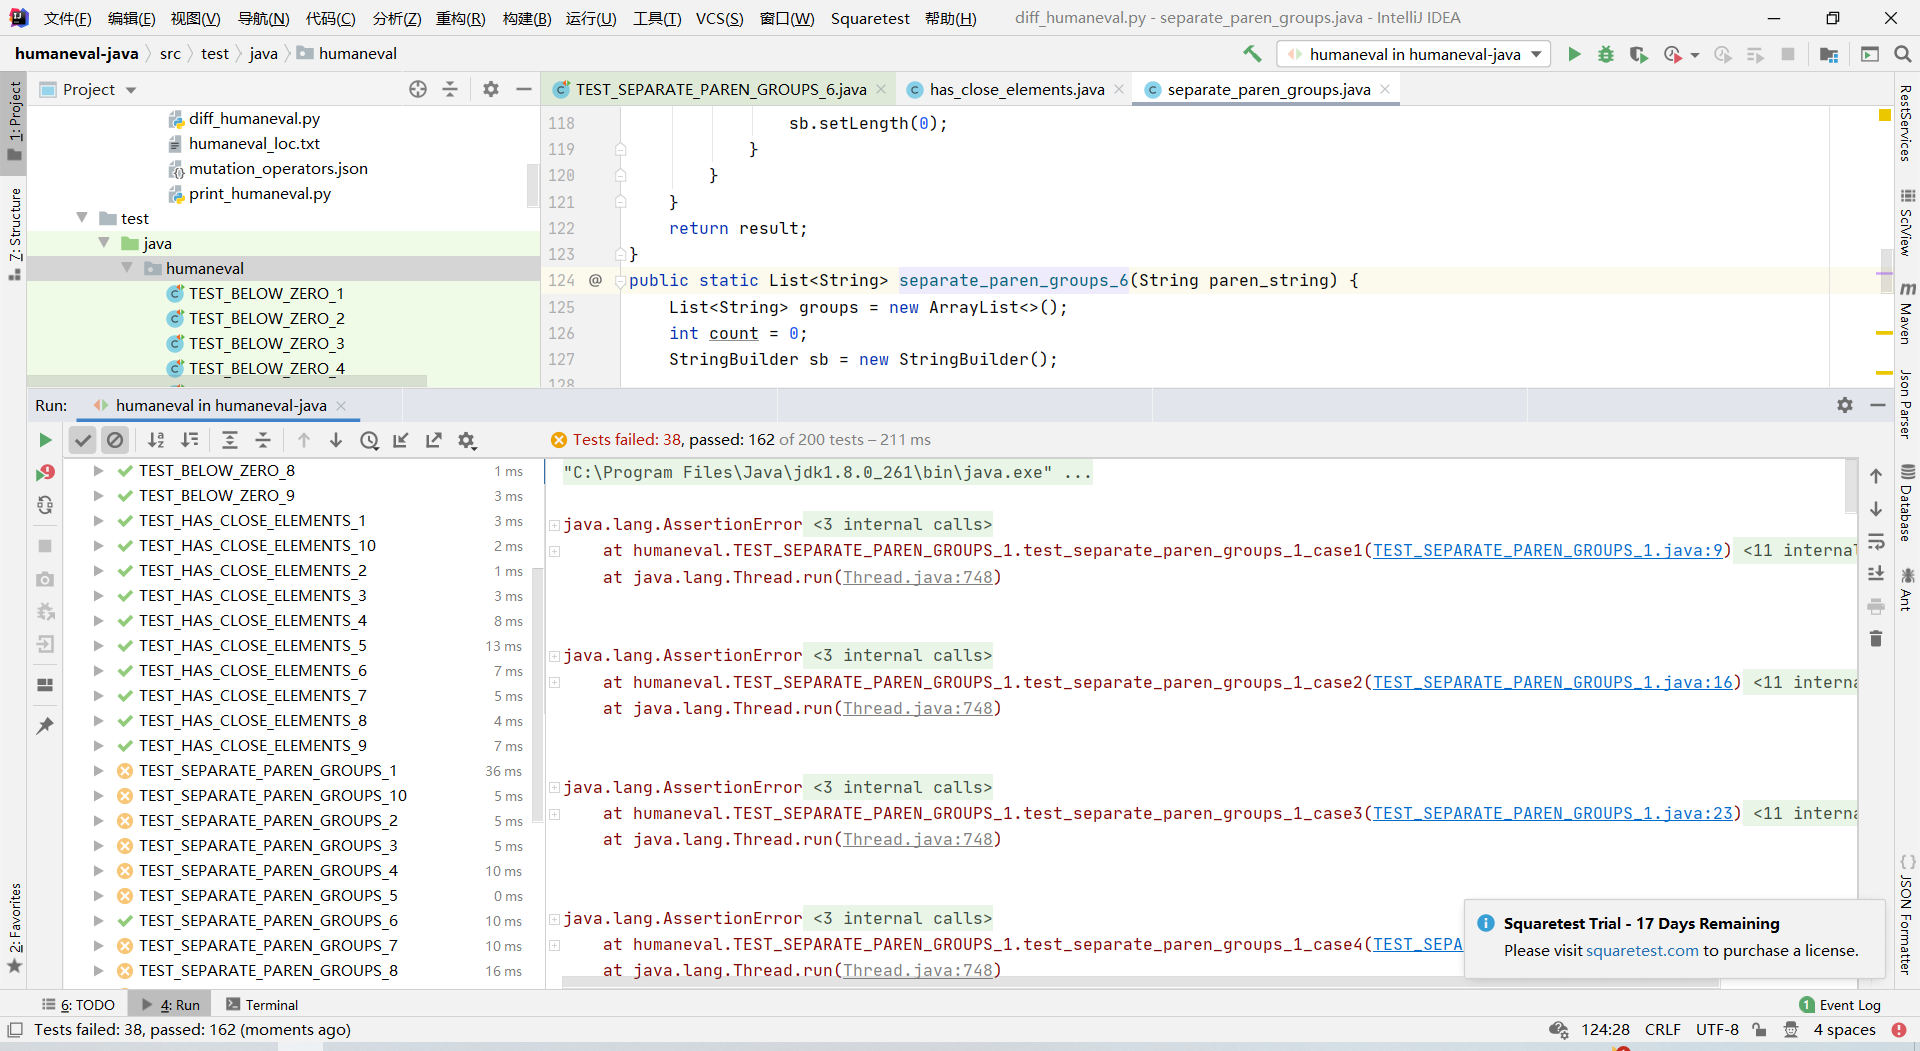Select TEST_BELOW_ZERO_3 in Project tree
The image size is (1920, 1051).
coord(266,343)
